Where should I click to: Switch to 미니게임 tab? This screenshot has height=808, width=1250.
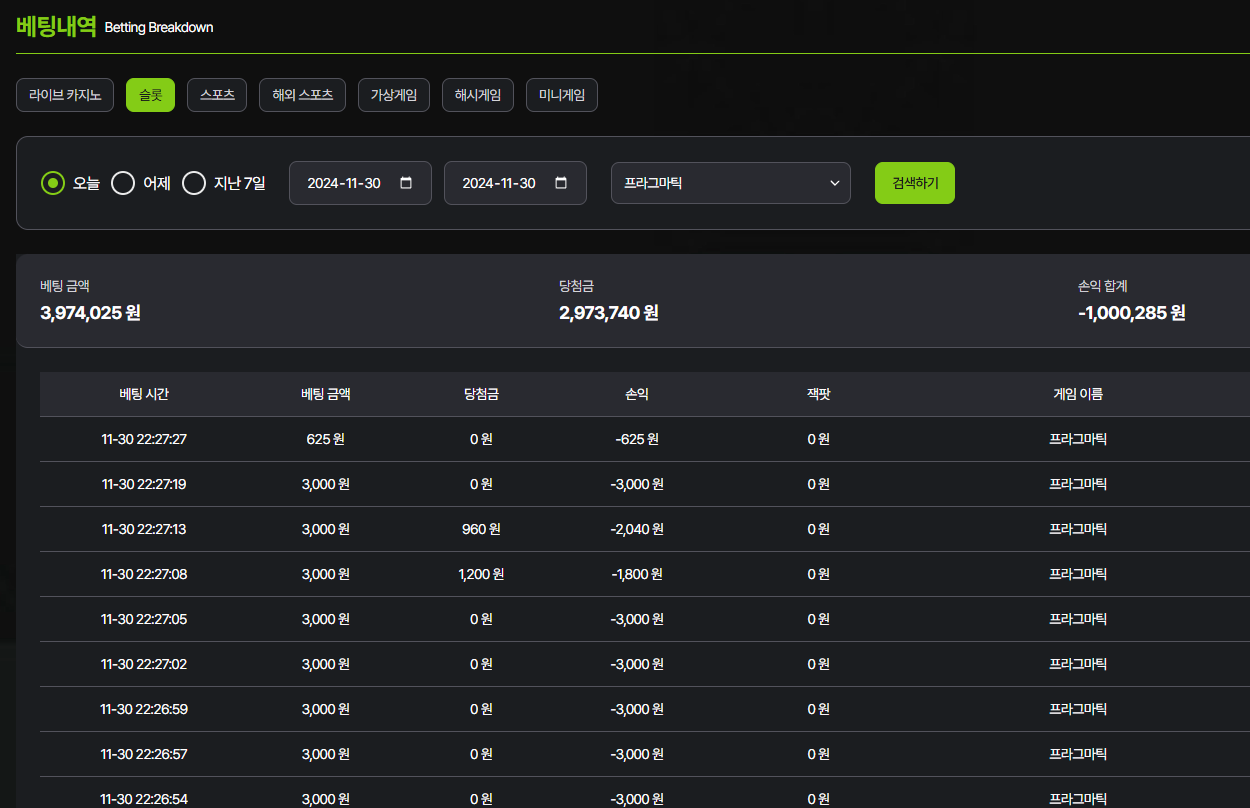coord(562,95)
